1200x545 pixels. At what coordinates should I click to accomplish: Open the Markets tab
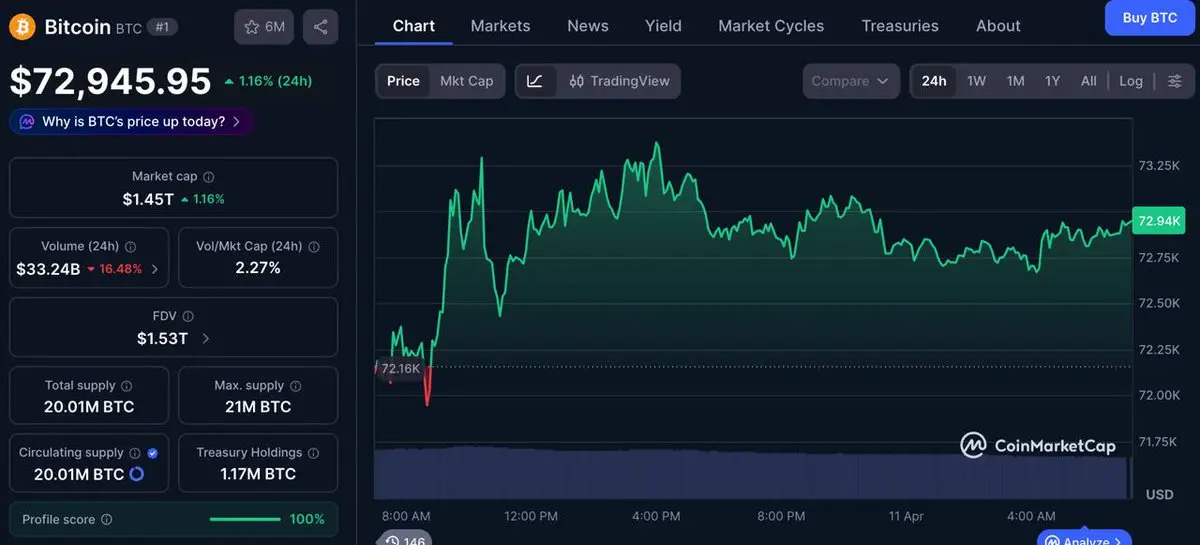pos(501,26)
